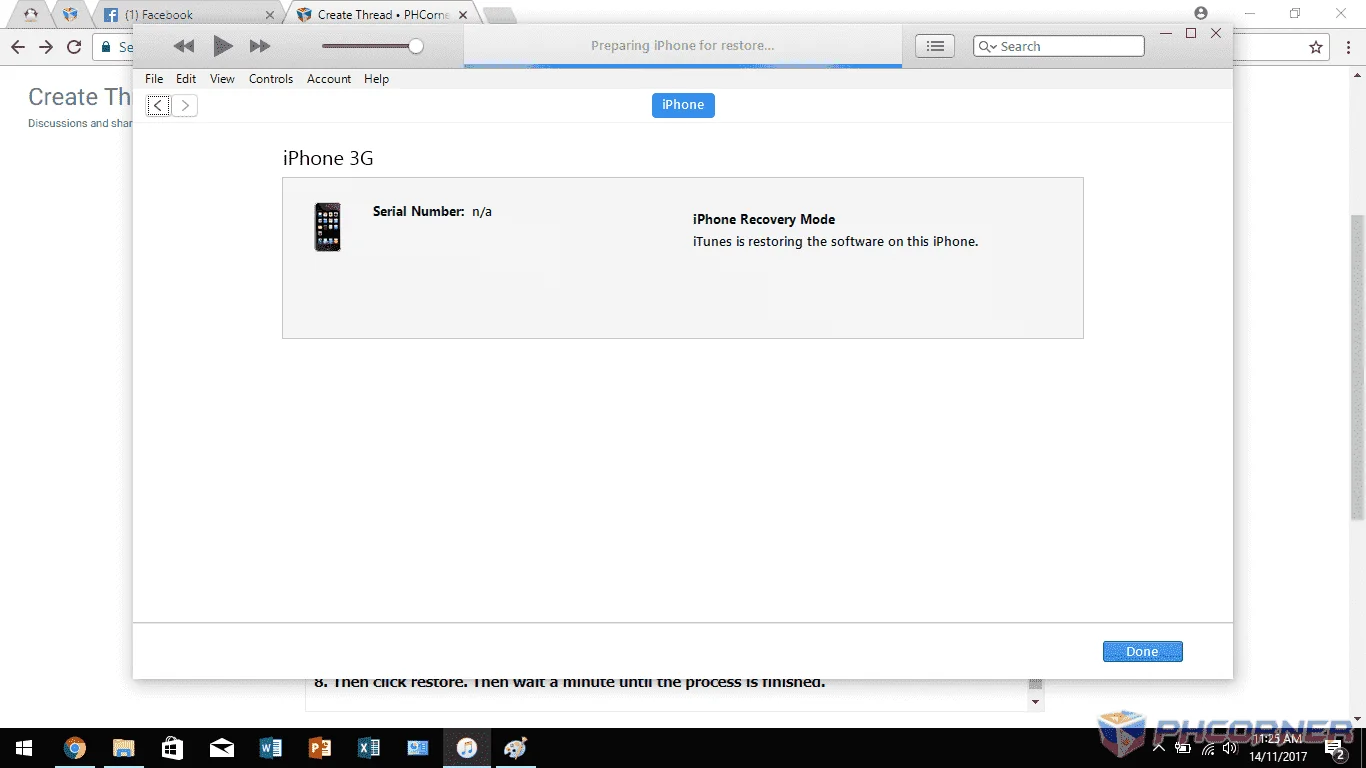Open the search magnifier dropdown in iTunes
1366x768 pixels.
(987, 46)
